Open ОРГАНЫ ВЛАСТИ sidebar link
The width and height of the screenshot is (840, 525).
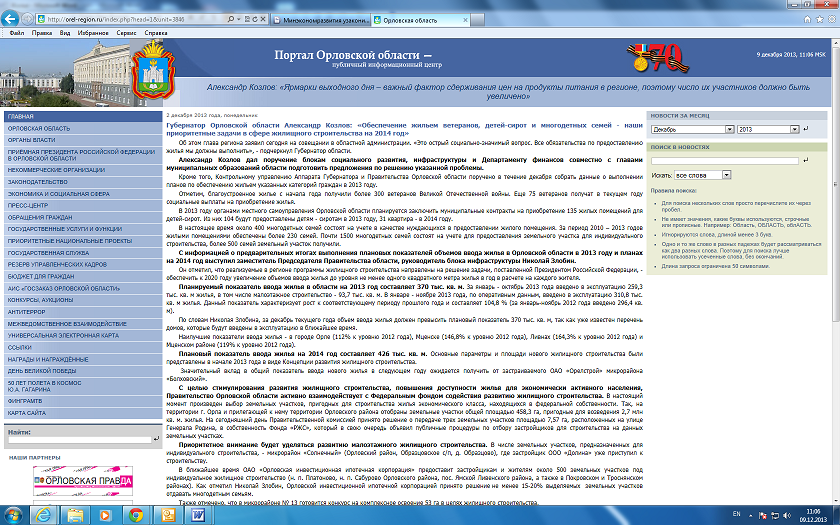click(83, 140)
